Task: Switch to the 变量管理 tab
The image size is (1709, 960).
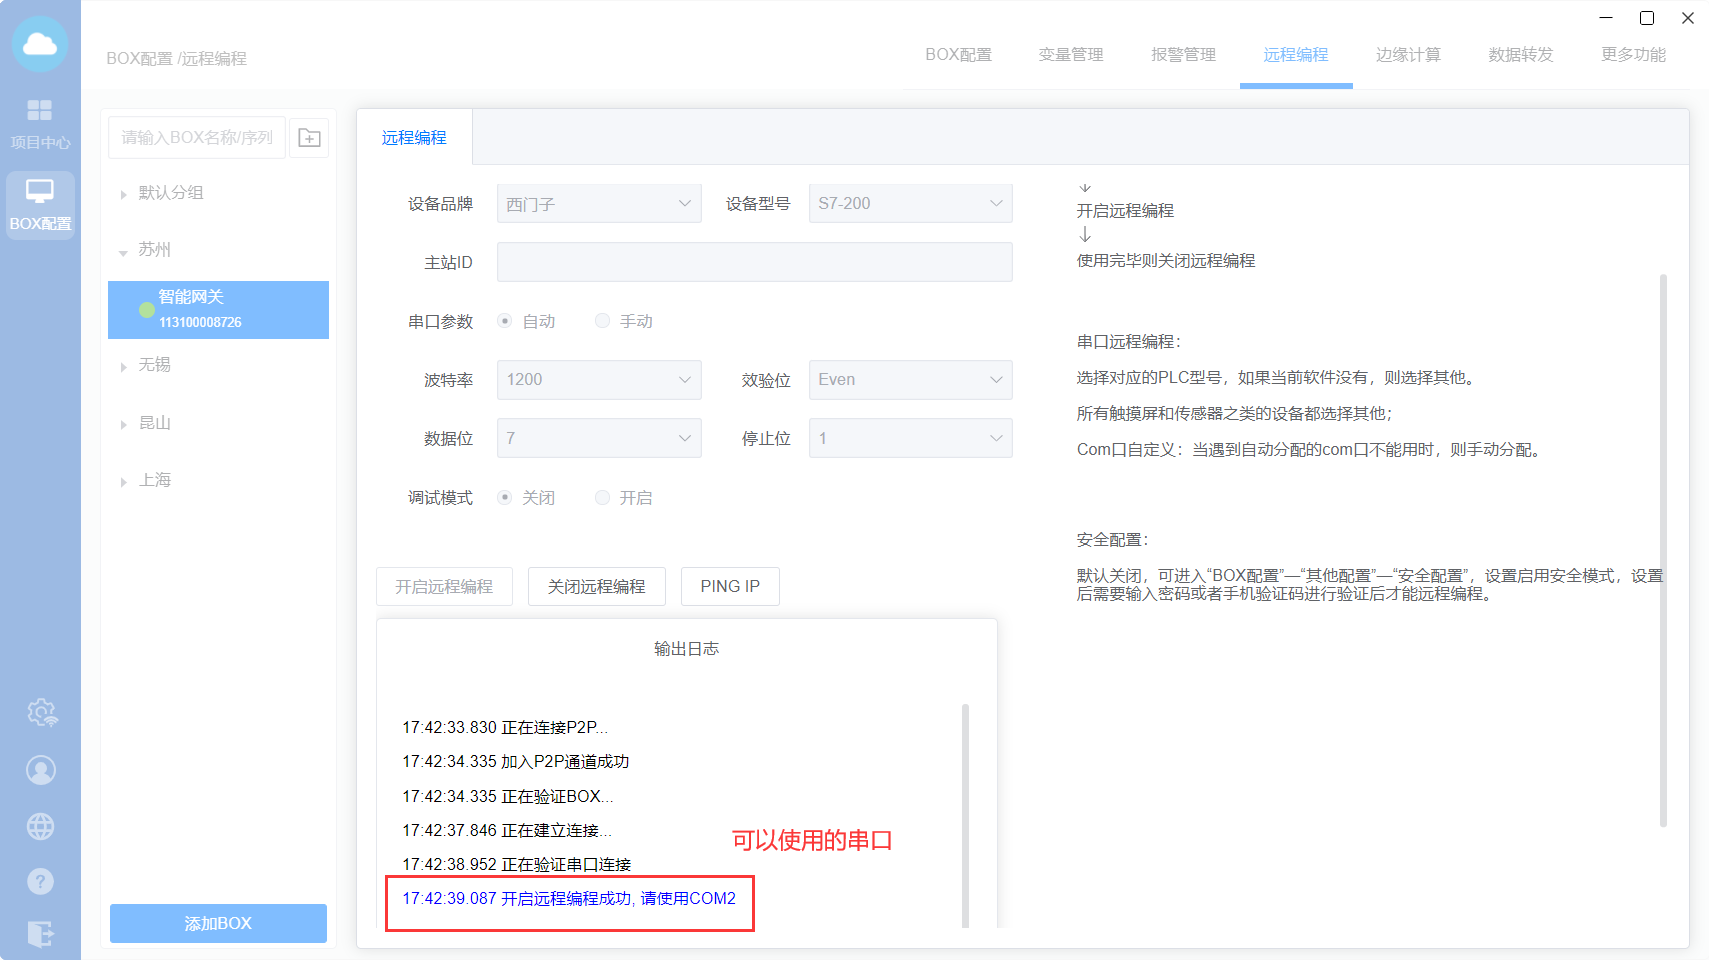Action: [x=1070, y=55]
